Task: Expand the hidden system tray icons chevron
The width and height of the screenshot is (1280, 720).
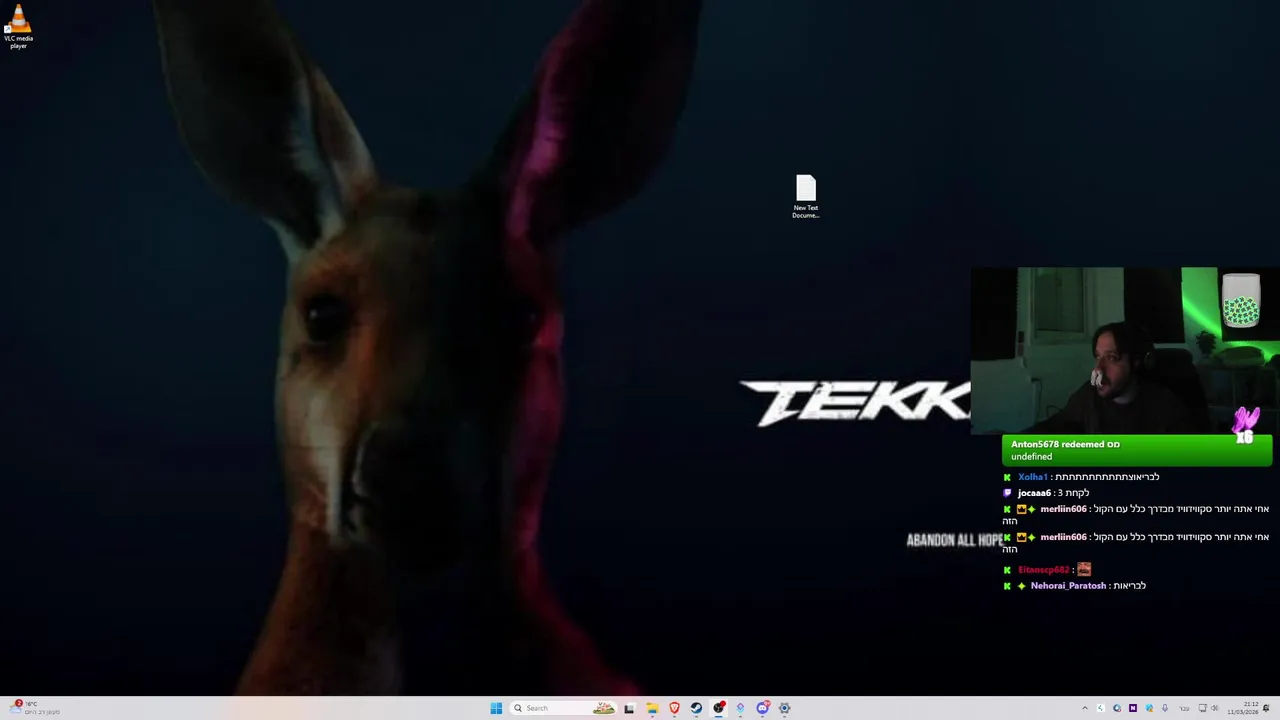Action: point(1085,708)
